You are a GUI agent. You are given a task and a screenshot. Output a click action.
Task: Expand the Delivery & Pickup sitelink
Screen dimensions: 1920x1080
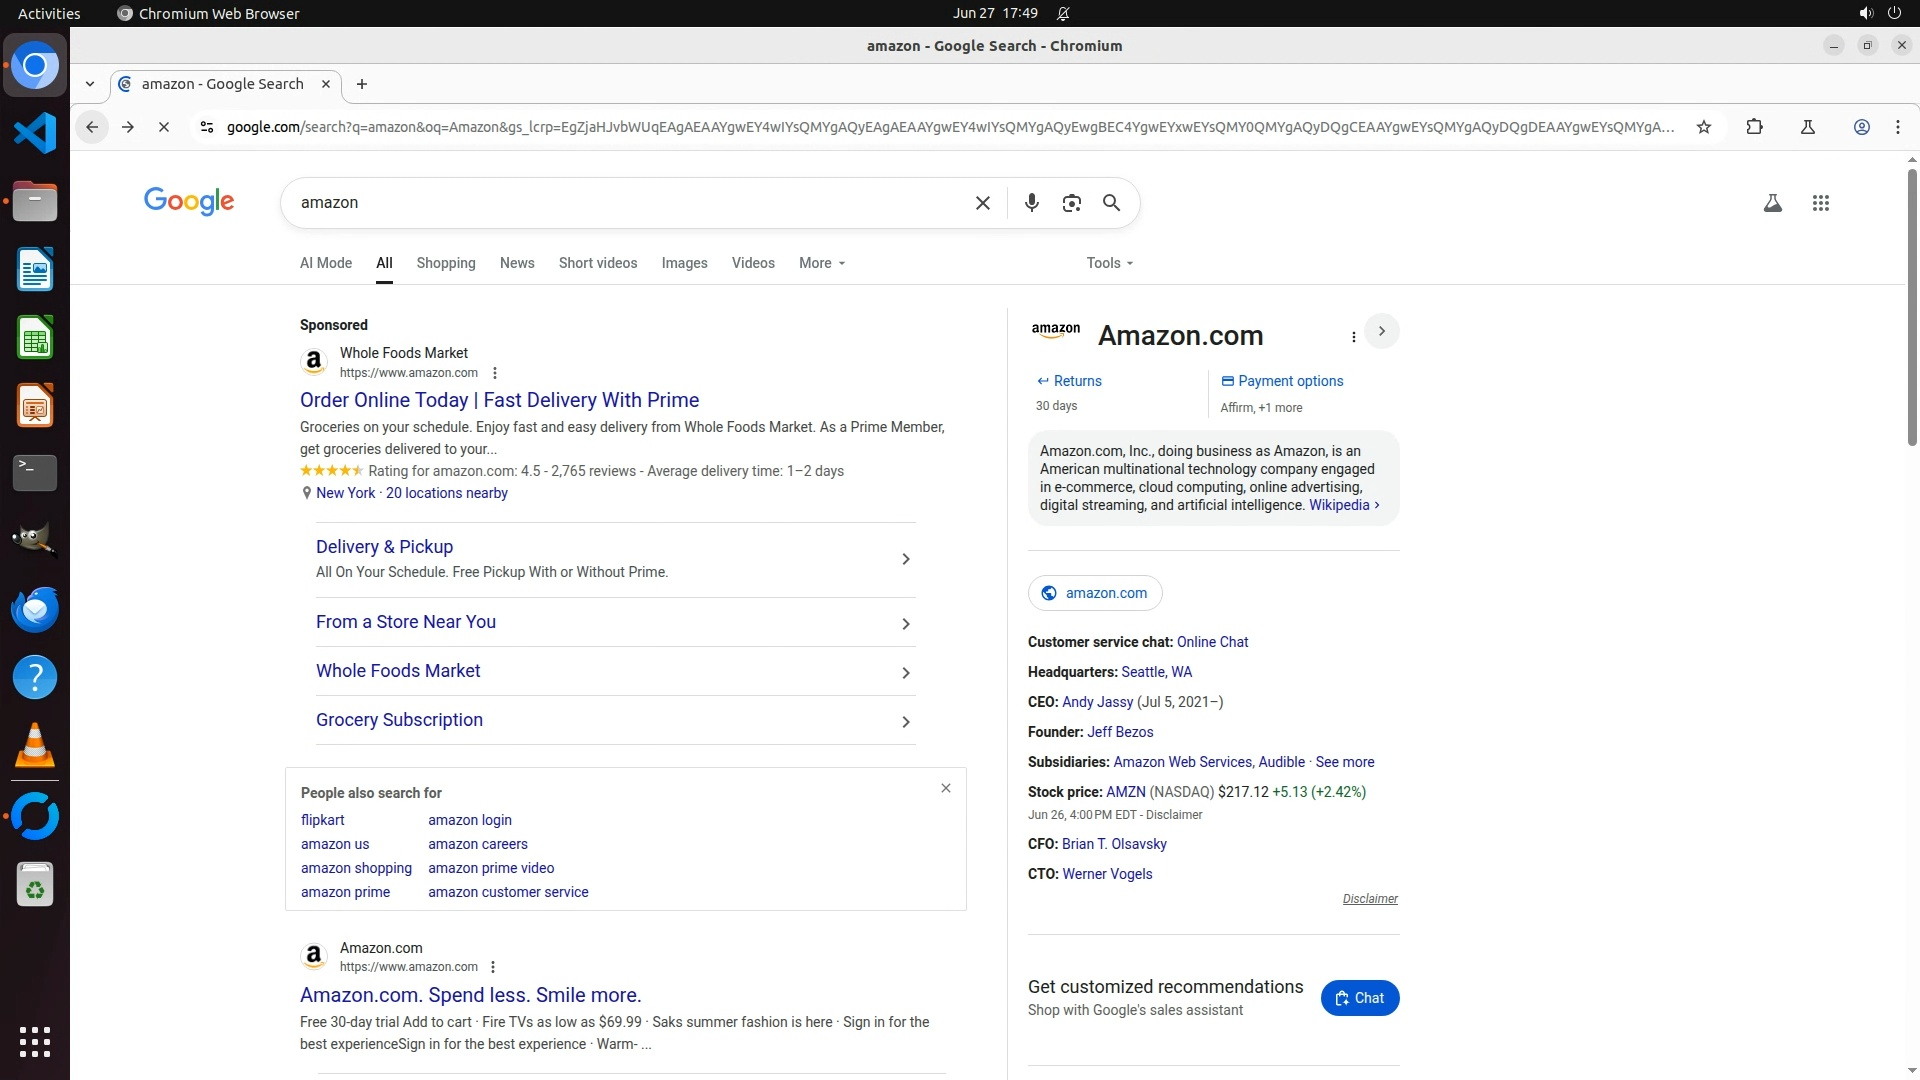905,559
